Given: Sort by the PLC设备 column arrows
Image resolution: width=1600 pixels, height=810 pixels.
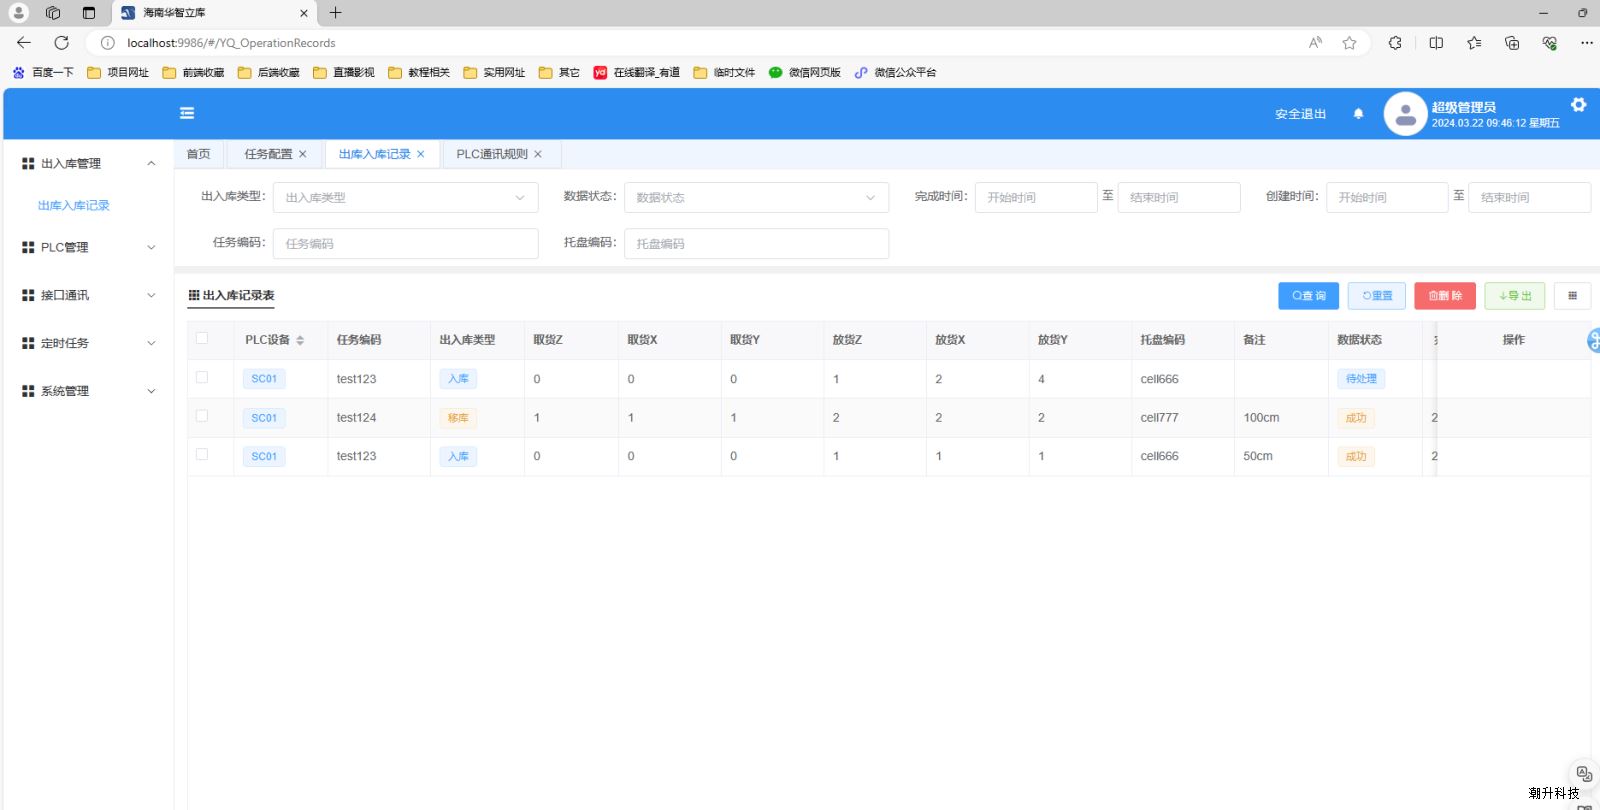Looking at the screenshot, I should (x=300, y=340).
